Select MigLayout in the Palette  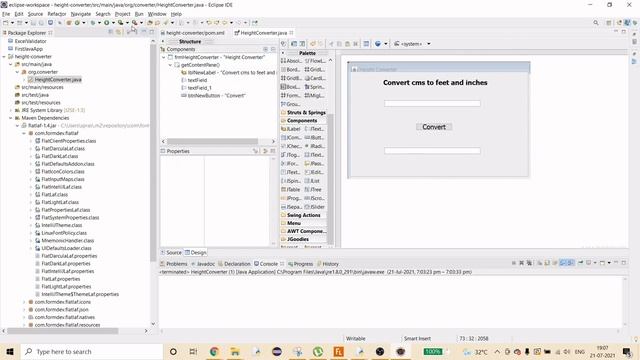[x=315, y=95]
